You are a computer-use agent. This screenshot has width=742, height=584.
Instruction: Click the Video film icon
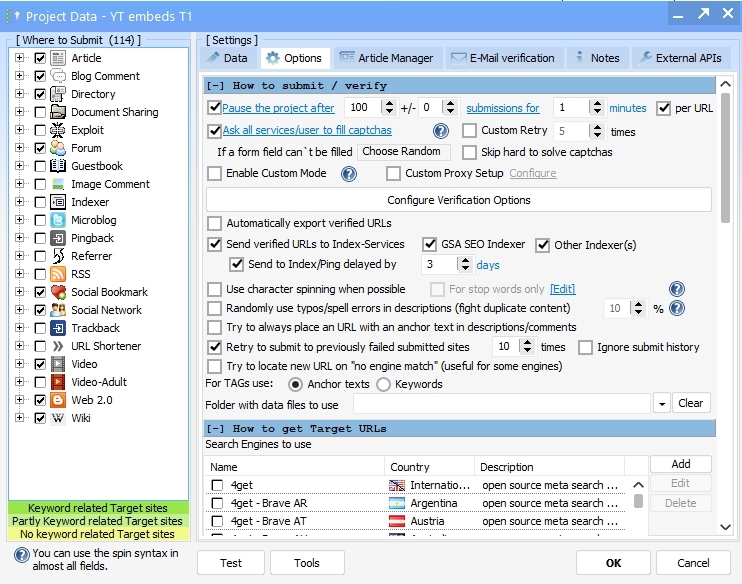click(x=58, y=364)
